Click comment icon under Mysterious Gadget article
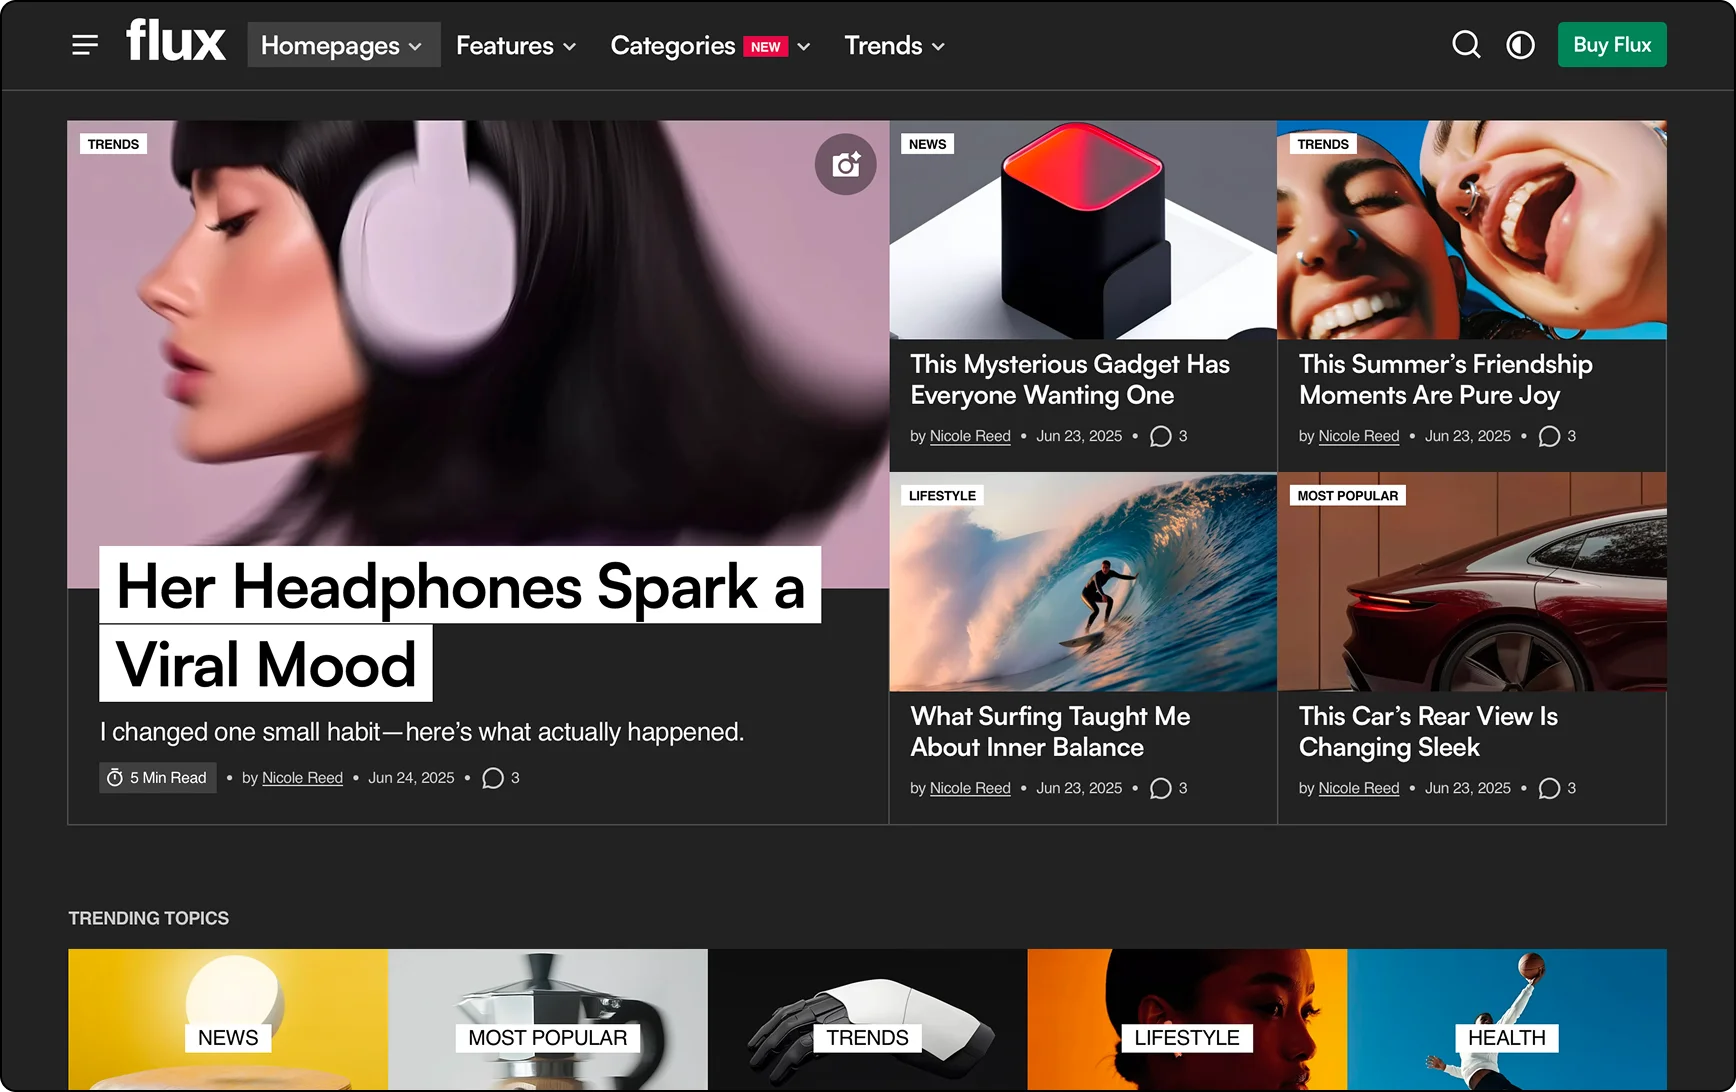This screenshot has width=1736, height=1092. [1160, 436]
